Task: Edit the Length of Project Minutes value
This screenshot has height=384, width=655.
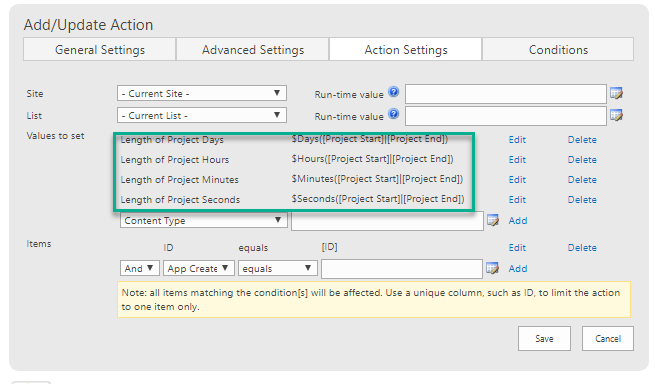Action: pos(517,180)
